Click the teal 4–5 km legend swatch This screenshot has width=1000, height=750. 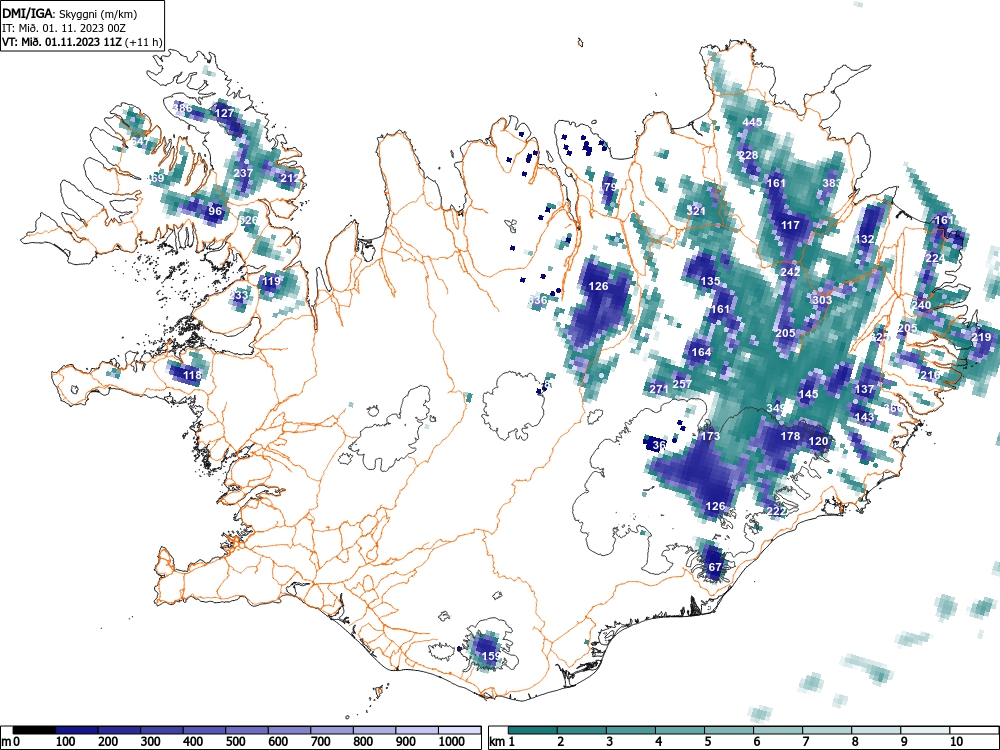pyautogui.click(x=680, y=730)
